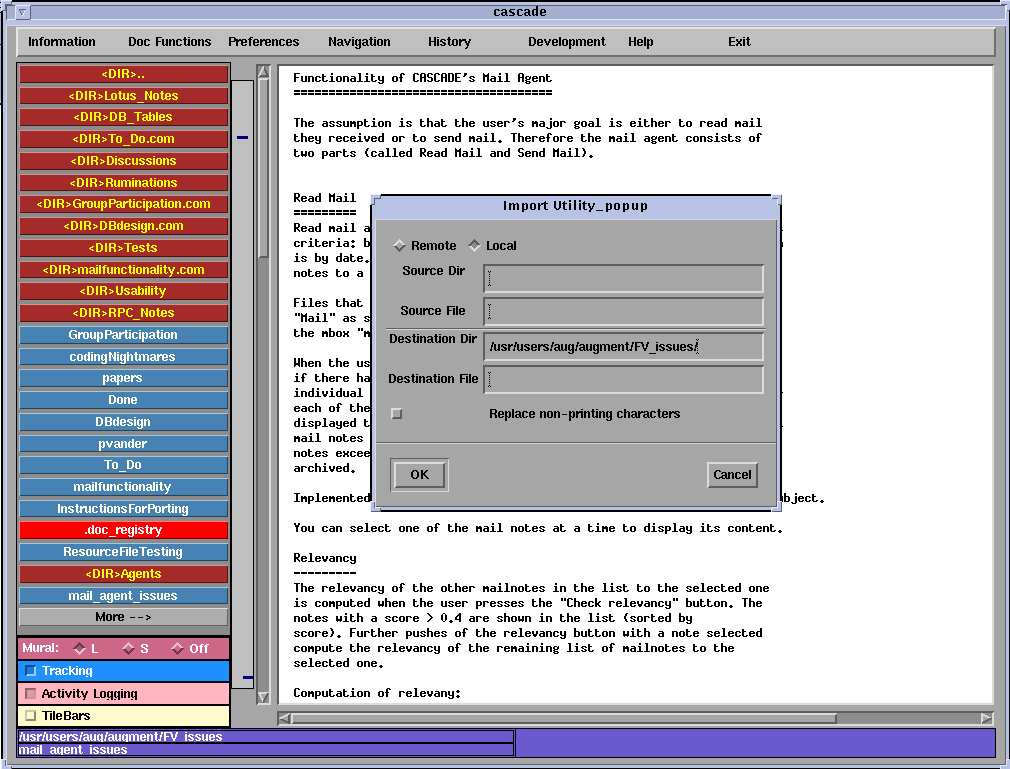Open the GroupParticipation file
The height and width of the screenshot is (769, 1010).
(x=123, y=335)
